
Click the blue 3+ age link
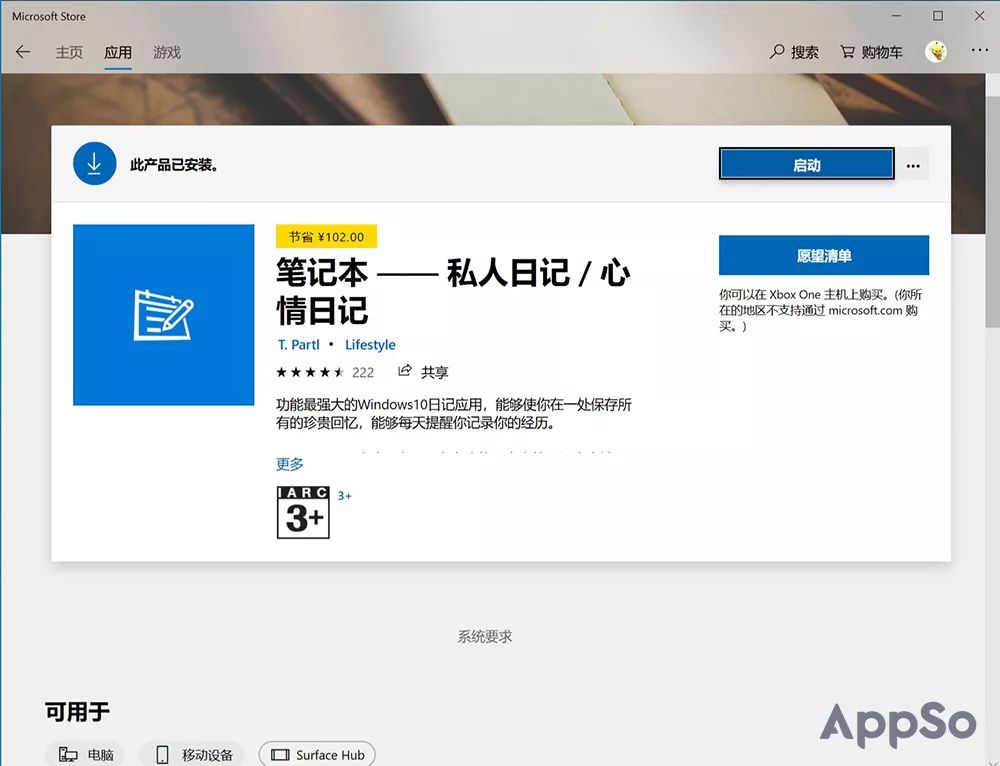click(344, 496)
